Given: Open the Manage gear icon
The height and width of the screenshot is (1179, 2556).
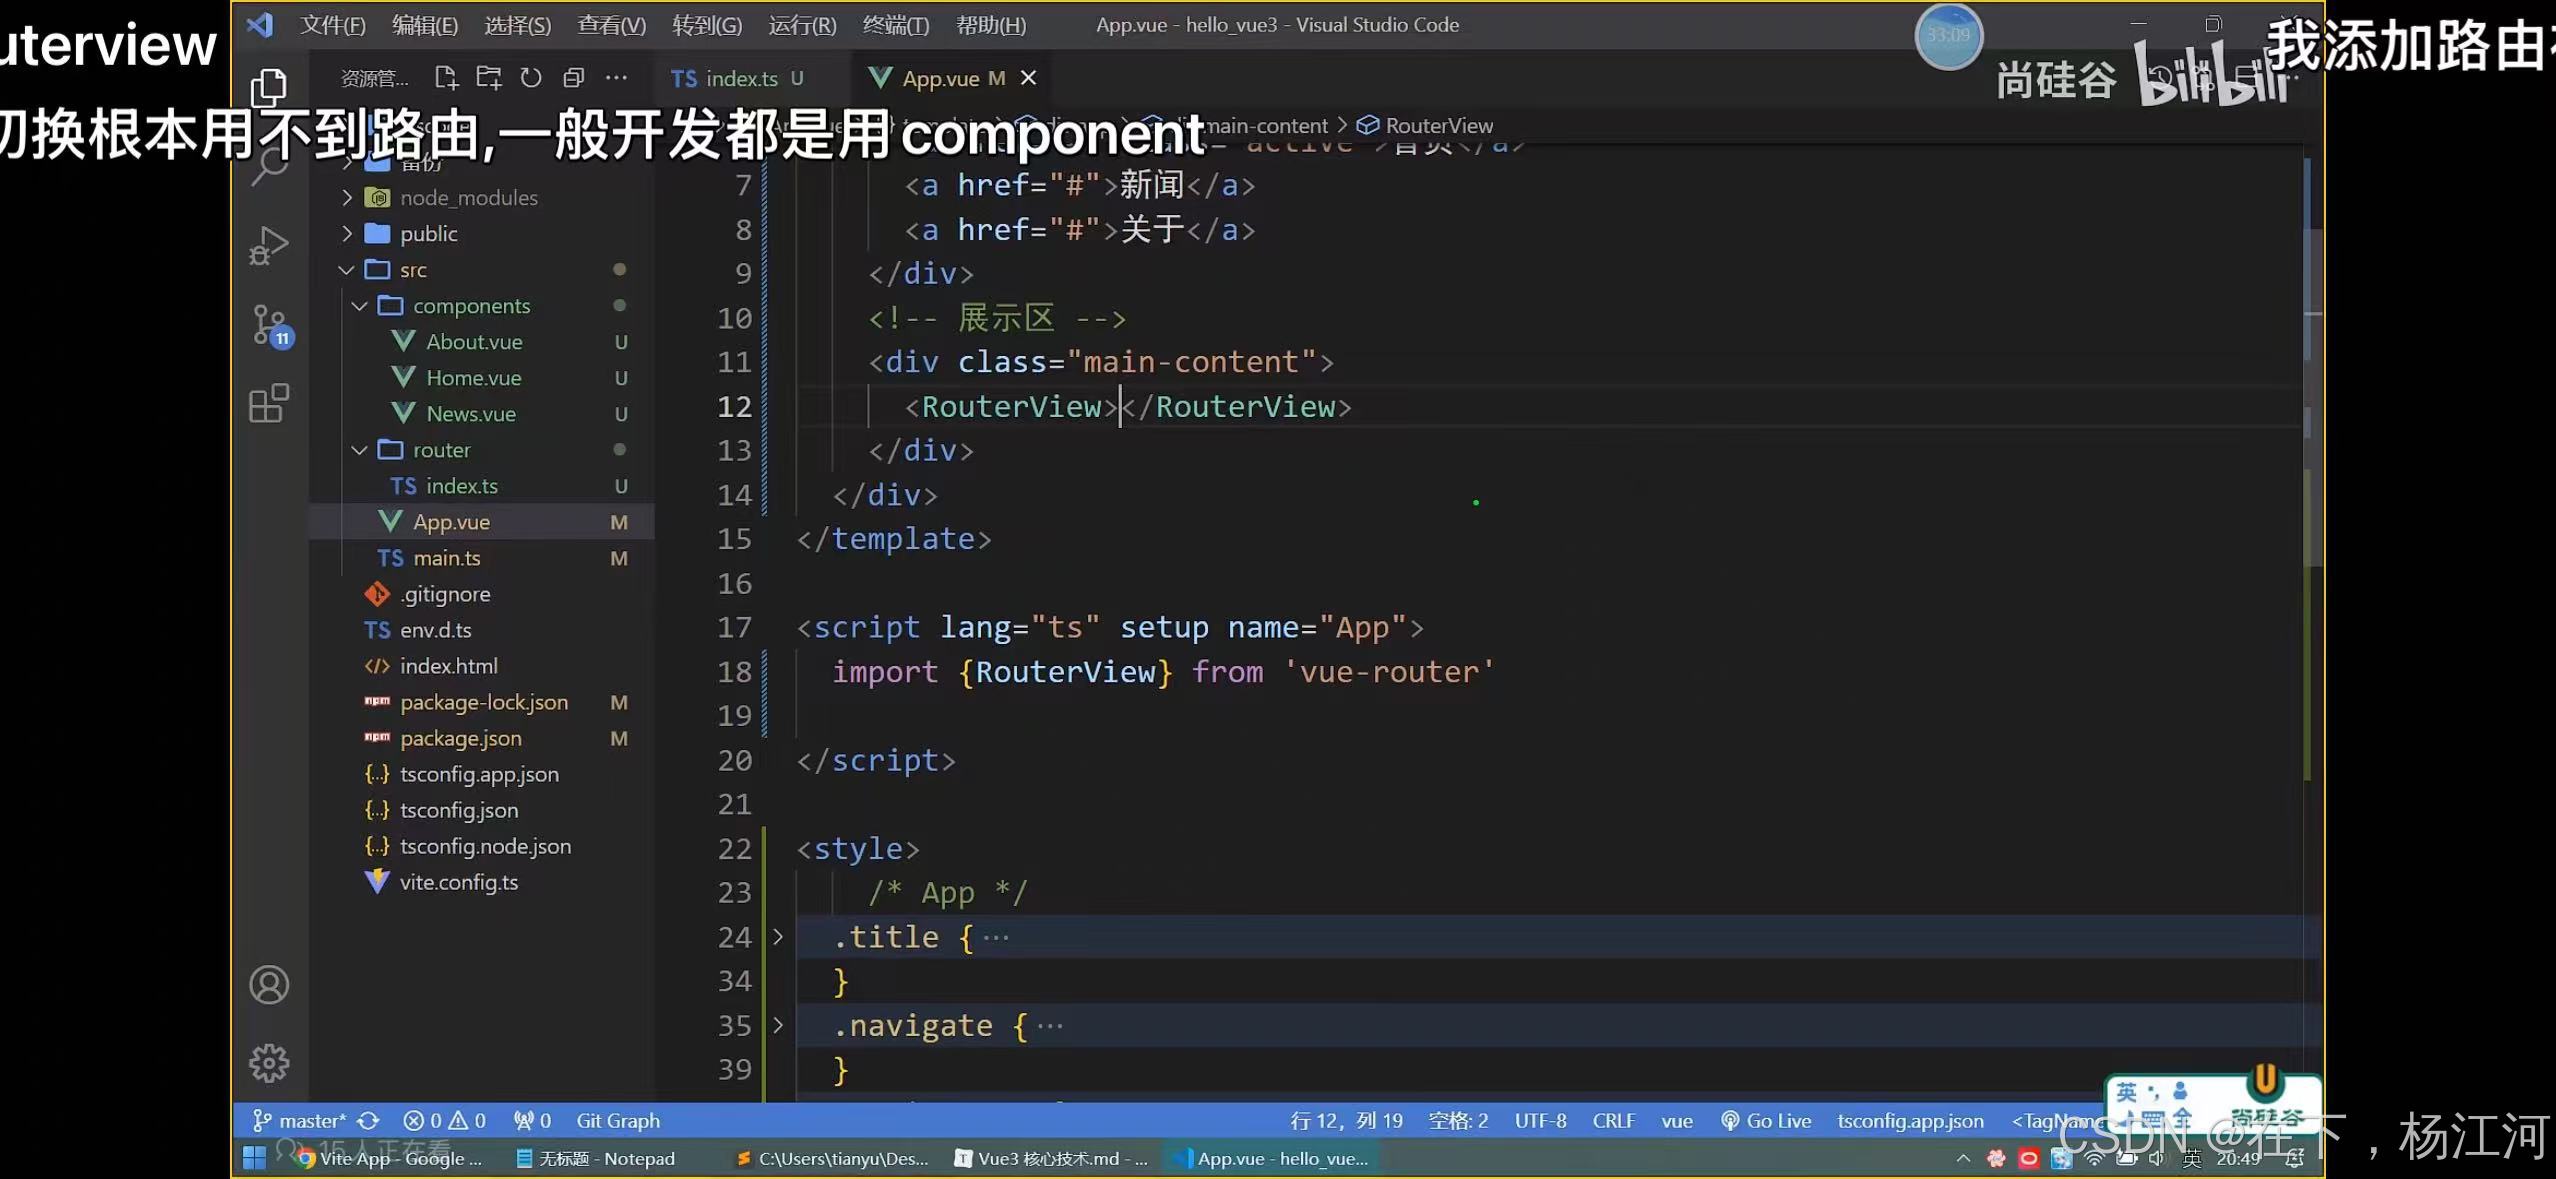Looking at the screenshot, I should [x=269, y=1063].
